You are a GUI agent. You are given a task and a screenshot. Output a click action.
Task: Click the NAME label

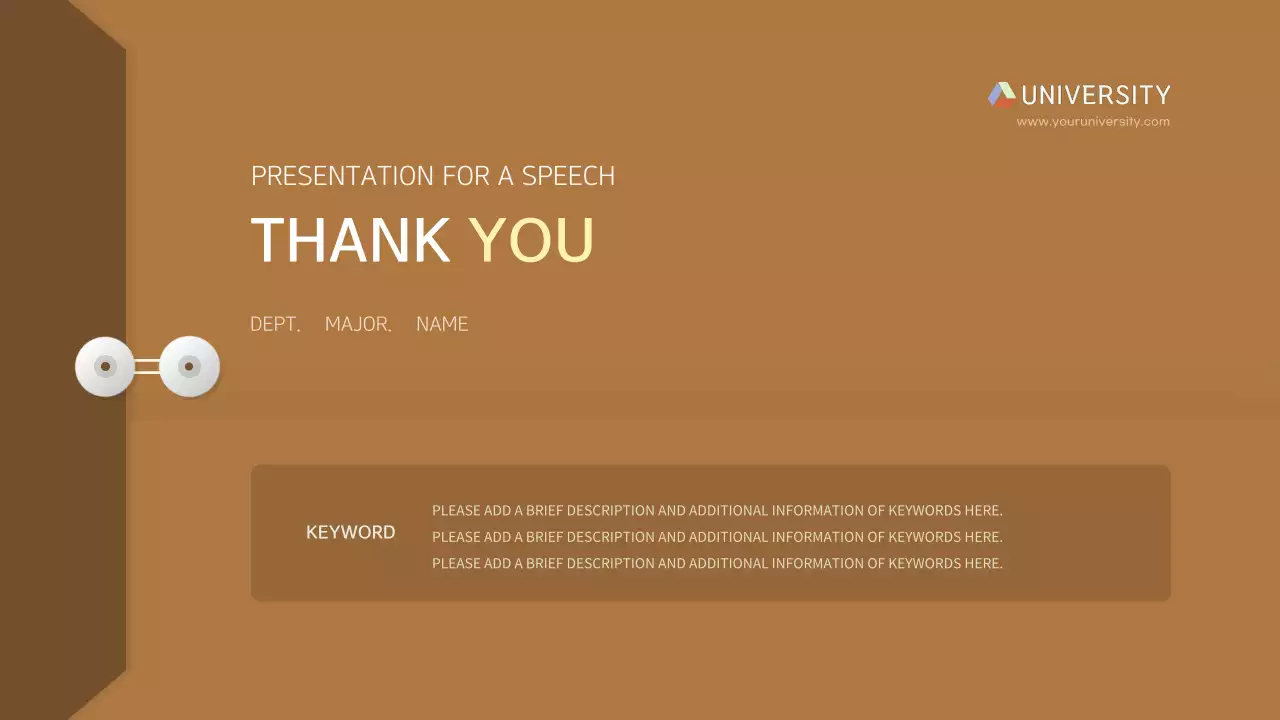[x=442, y=324]
